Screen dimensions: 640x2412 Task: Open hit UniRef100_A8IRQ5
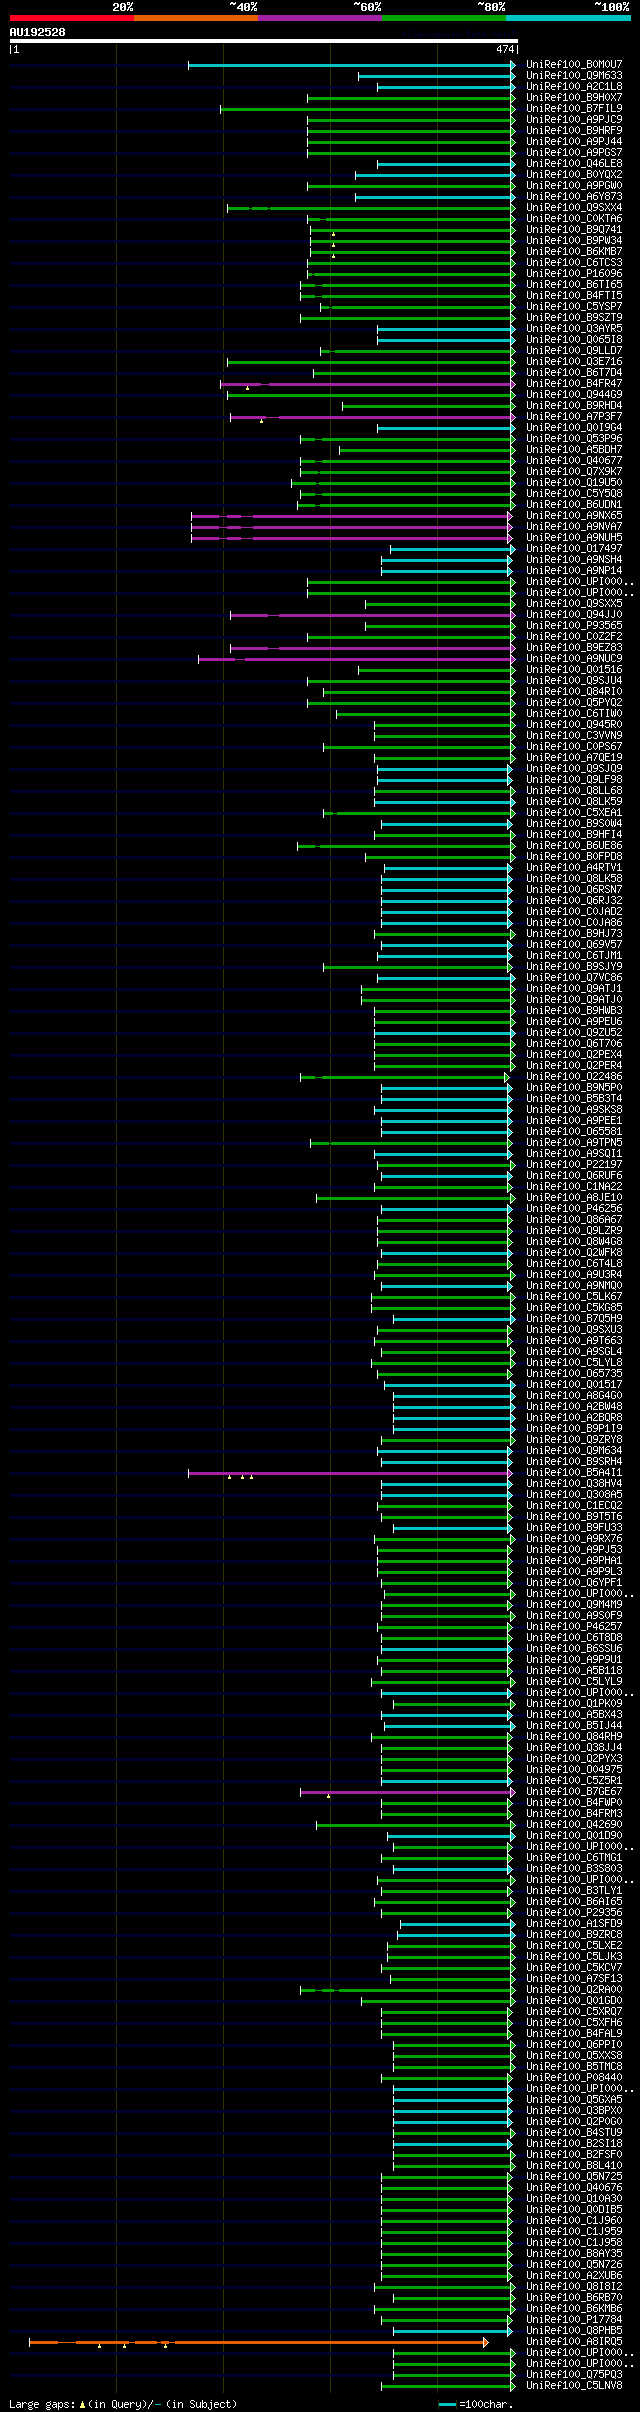pyautogui.click(x=574, y=2342)
